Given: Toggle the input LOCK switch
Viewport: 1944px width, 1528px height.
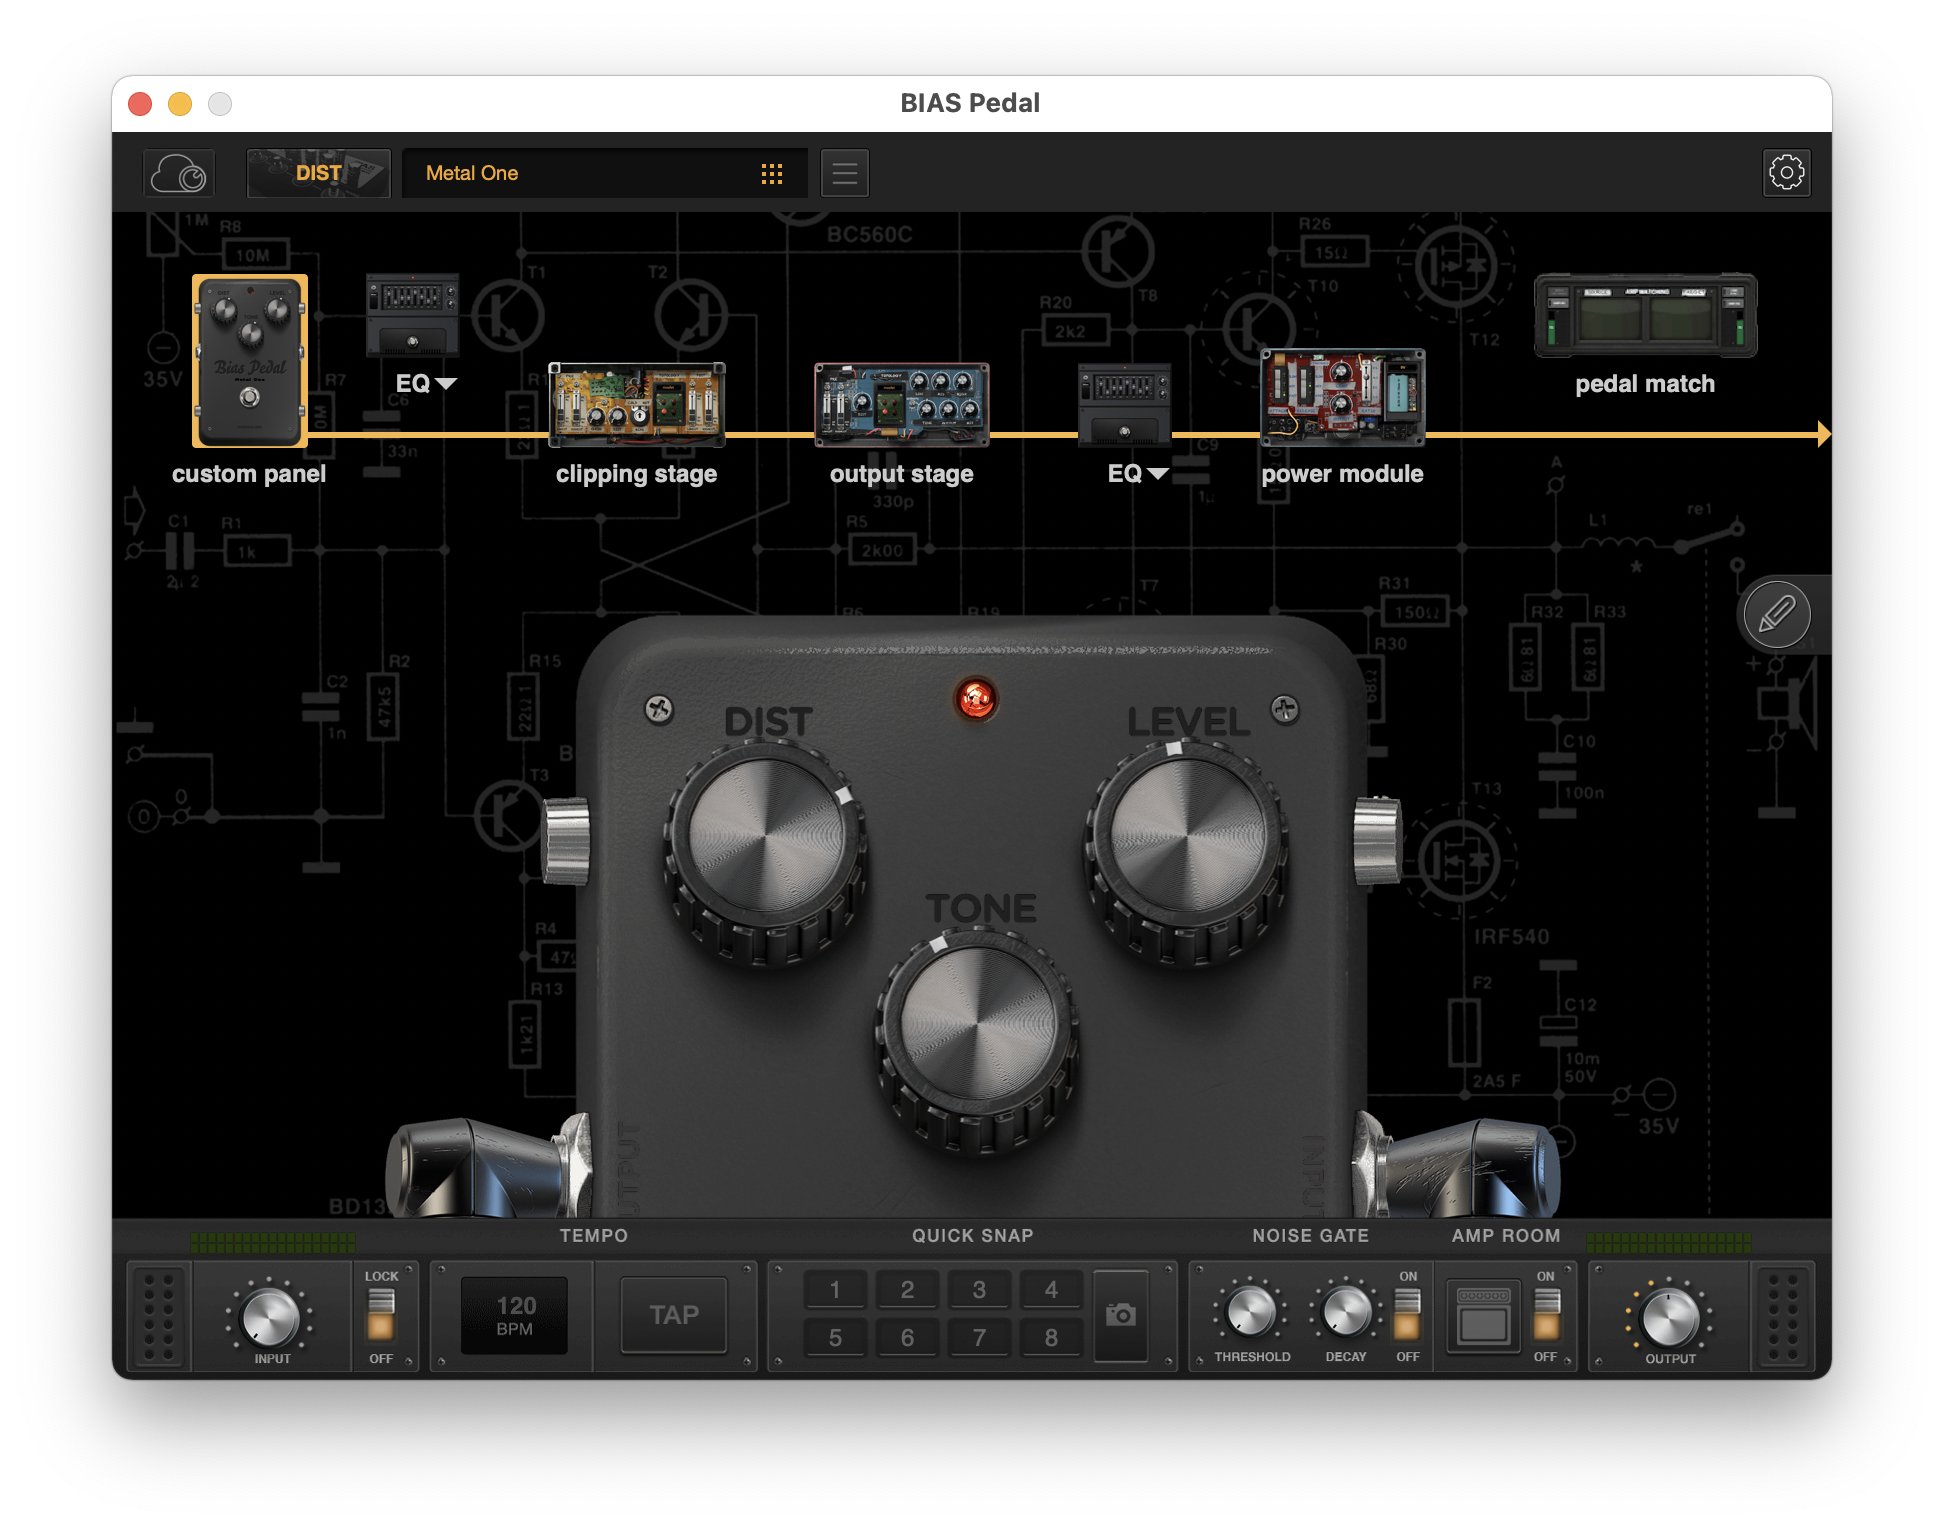Looking at the screenshot, I should click(x=381, y=1314).
